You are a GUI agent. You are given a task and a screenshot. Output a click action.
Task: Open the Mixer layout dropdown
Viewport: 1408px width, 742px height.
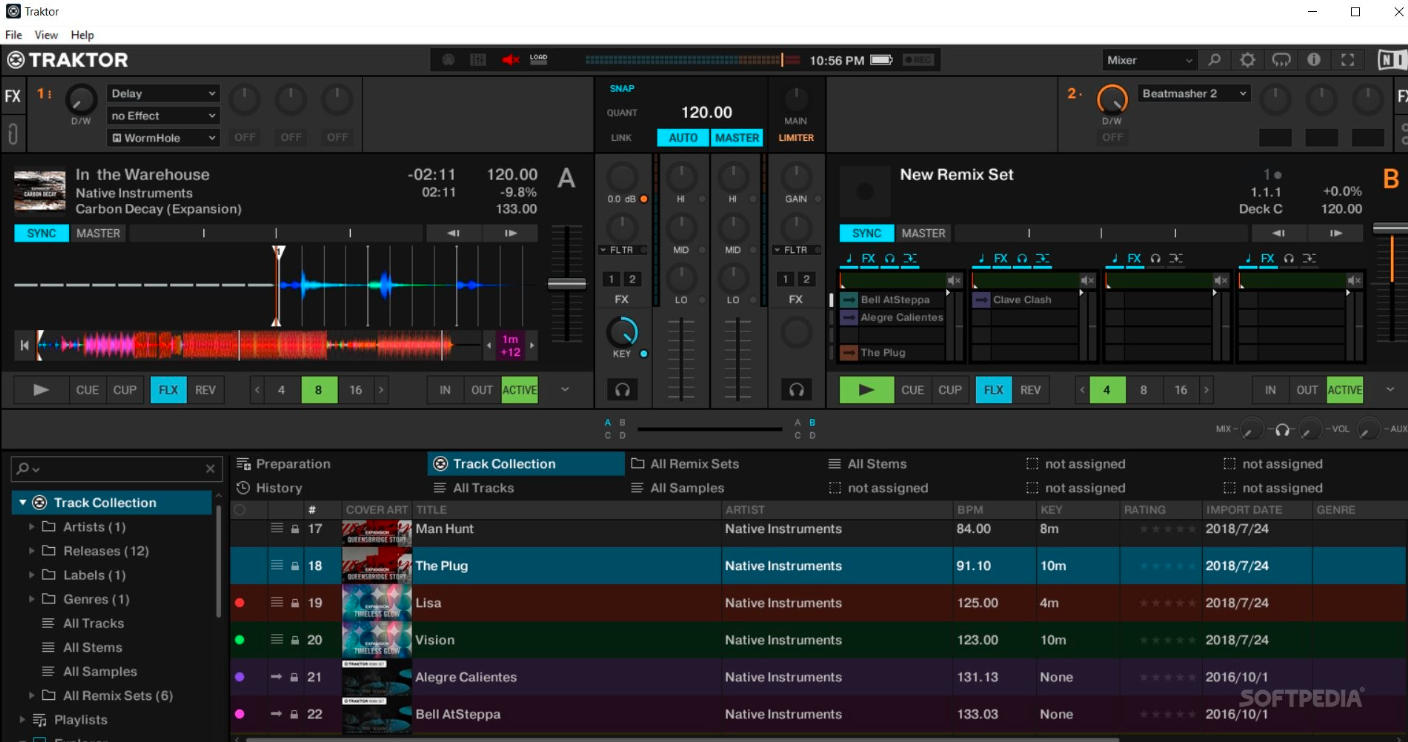[x=1149, y=60]
